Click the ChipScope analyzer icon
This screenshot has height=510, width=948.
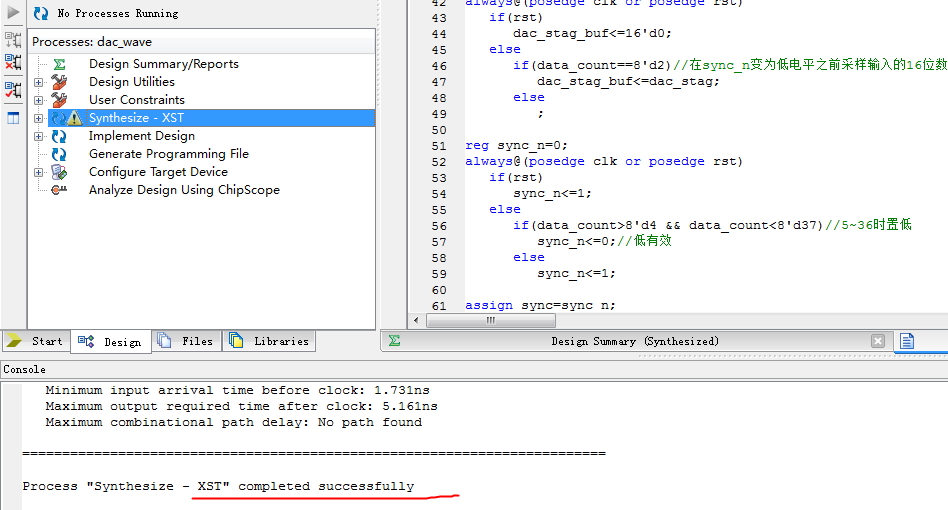59,190
